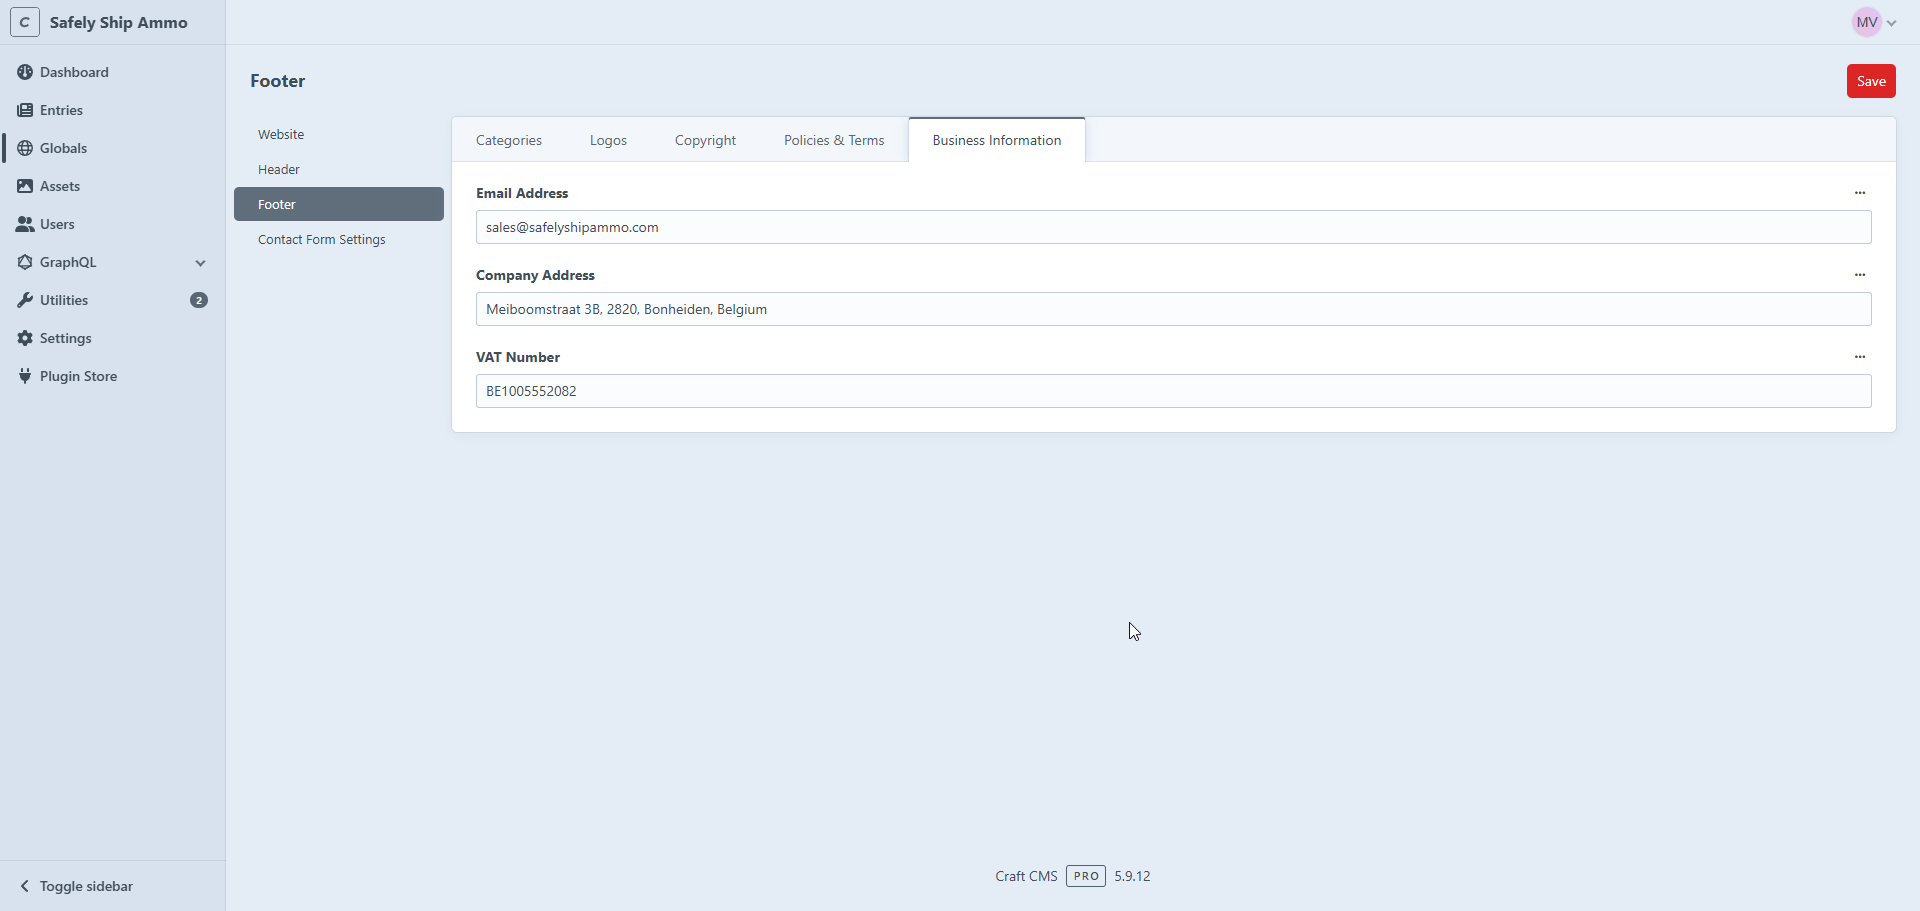Open the Entries section
The image size is (1920, 911).
61,110
